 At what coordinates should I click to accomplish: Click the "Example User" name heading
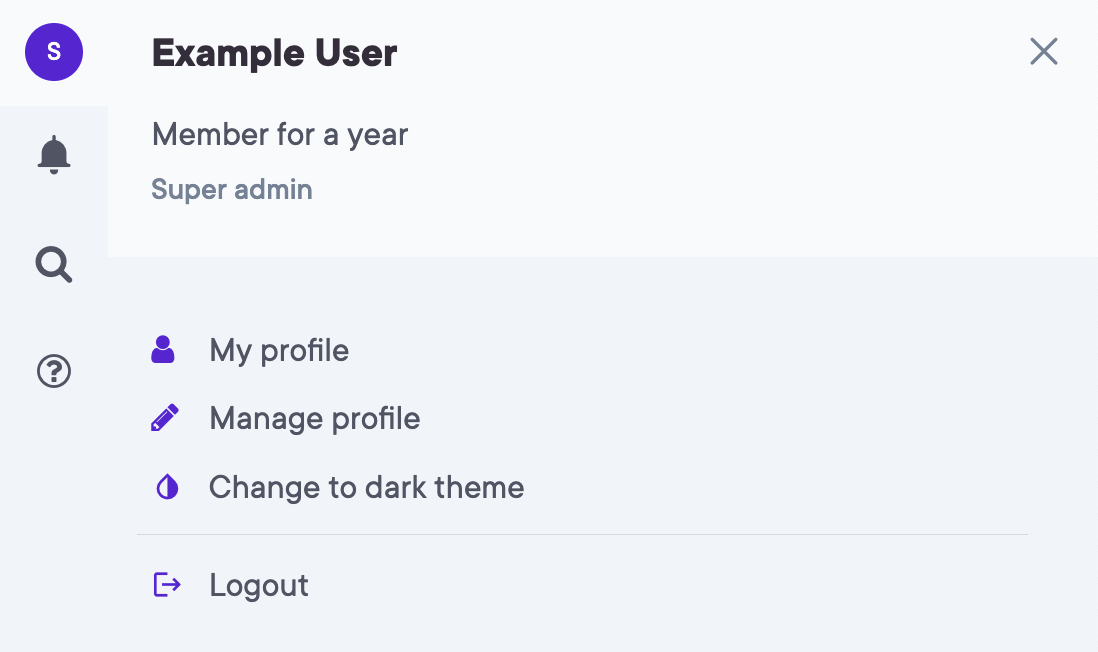click(x=274, y=53)
